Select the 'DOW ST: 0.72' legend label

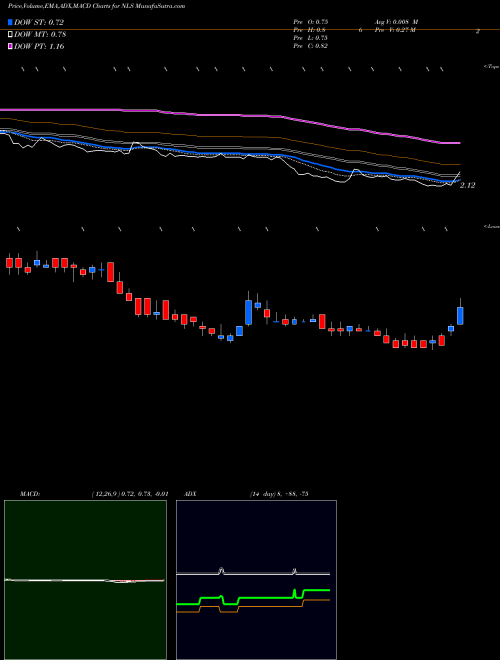pos(39,22)
